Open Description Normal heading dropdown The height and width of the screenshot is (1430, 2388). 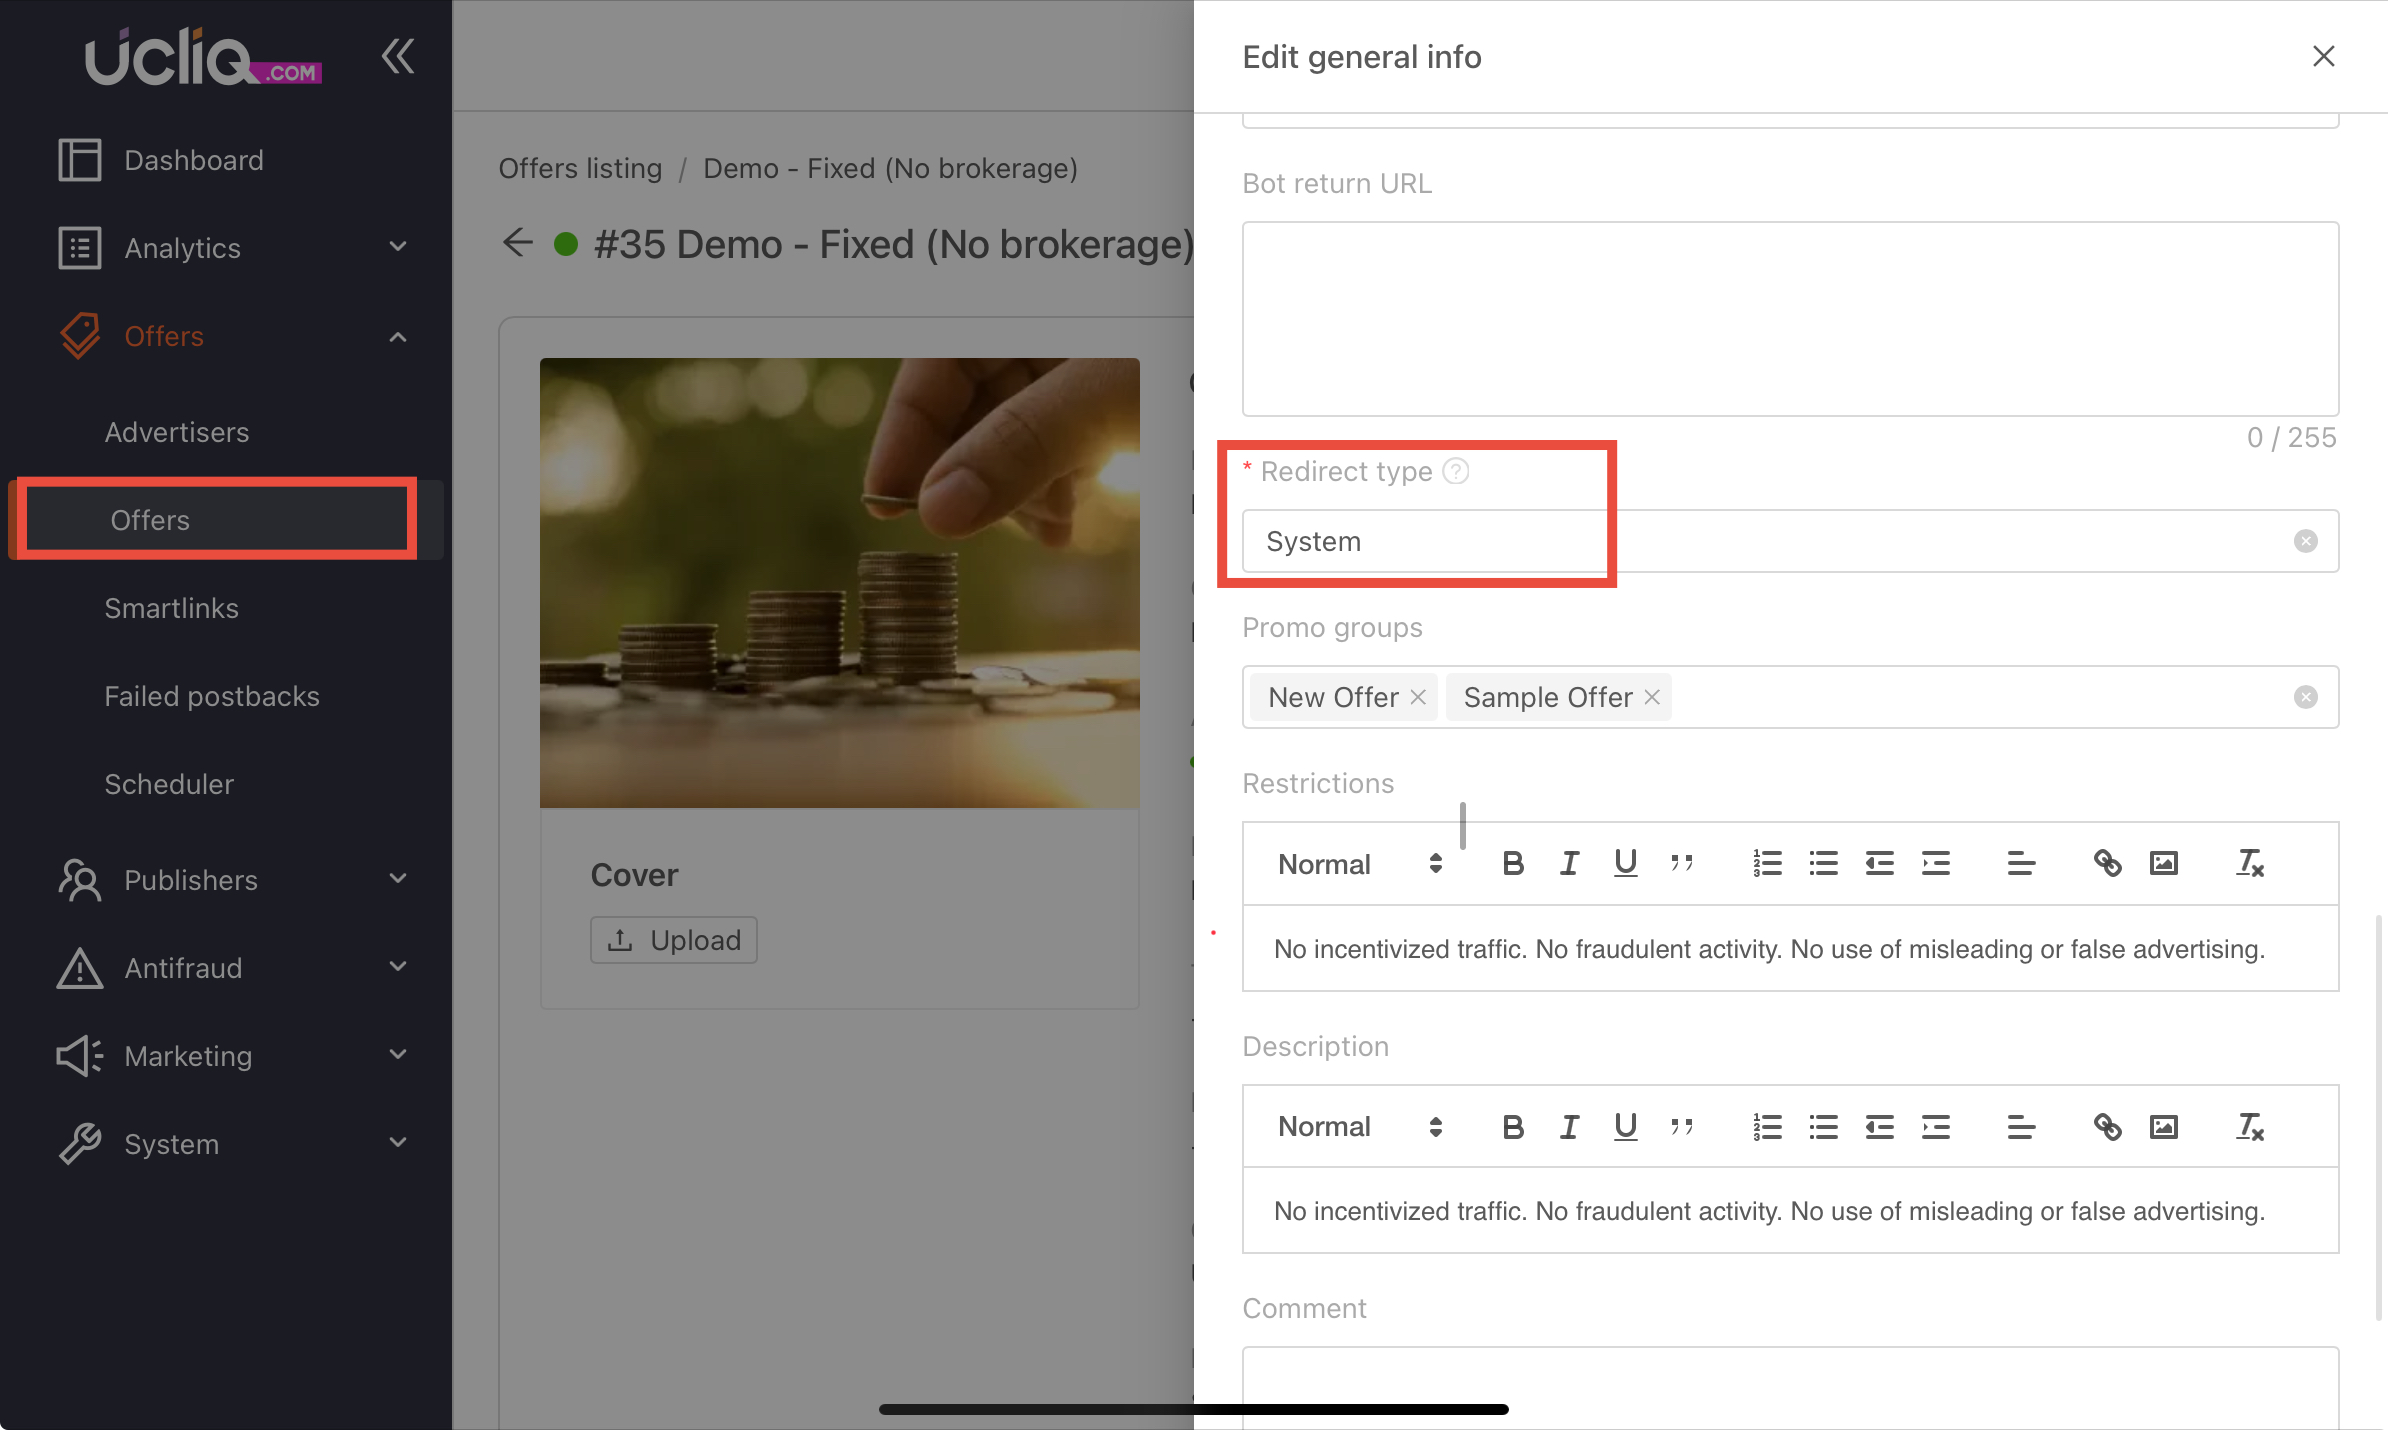point(1360,1126)
